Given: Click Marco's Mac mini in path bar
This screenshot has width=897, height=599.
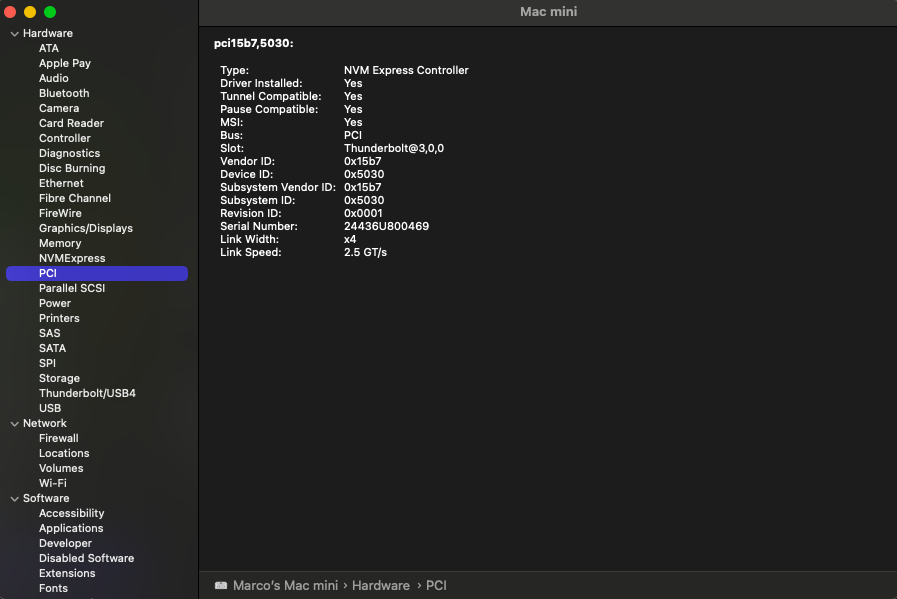Looking at the screenshot, I should (x=285, y=585).
